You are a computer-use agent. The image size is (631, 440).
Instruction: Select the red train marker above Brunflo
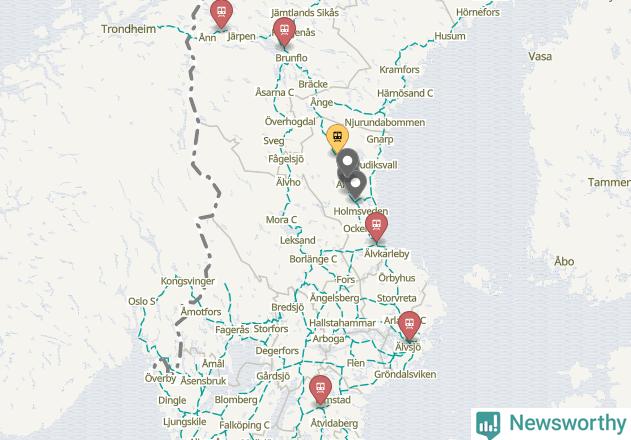click(x=284, y=32)
